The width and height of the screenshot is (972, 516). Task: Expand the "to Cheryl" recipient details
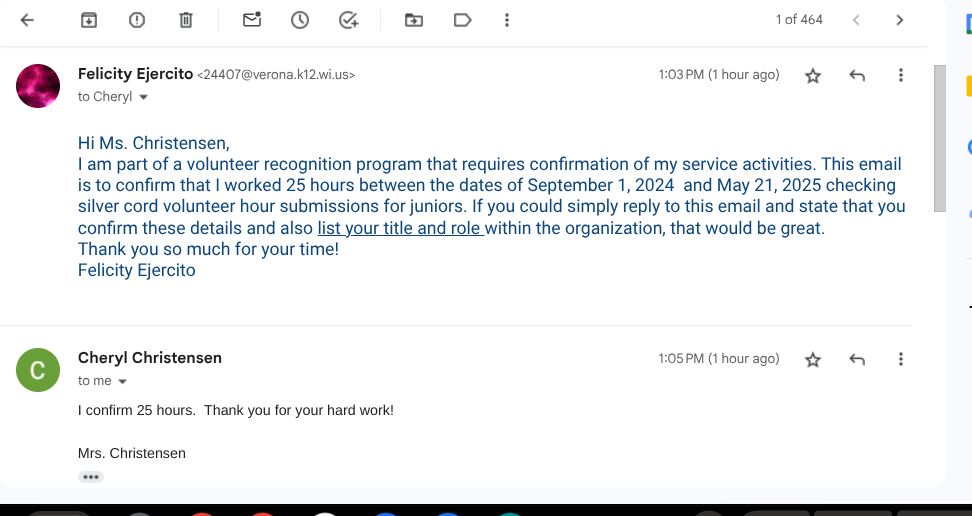point(143,98)
